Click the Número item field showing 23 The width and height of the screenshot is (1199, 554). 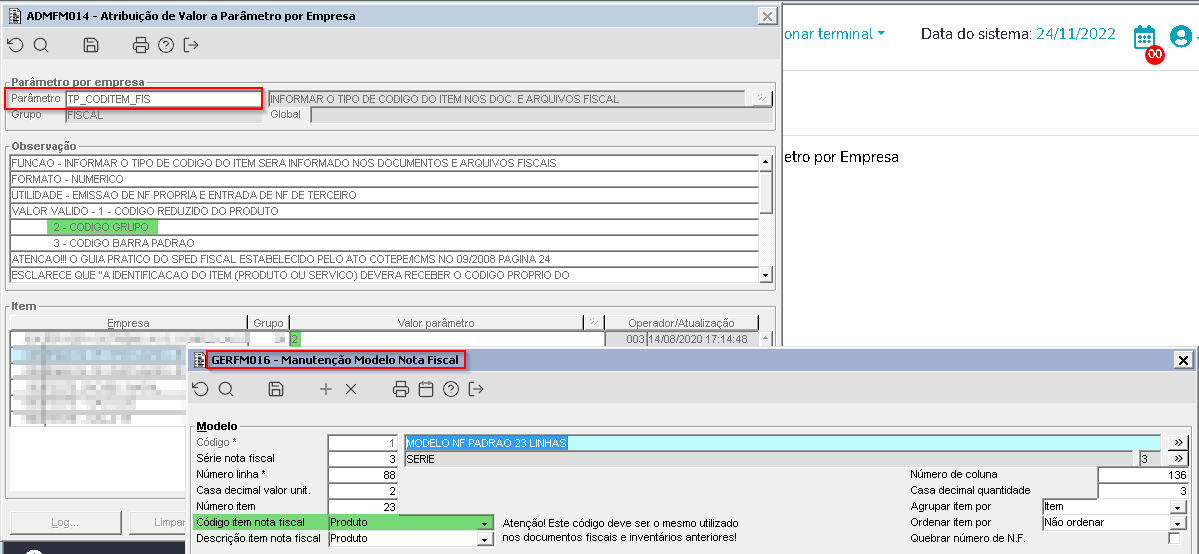[x=363, y=507]
